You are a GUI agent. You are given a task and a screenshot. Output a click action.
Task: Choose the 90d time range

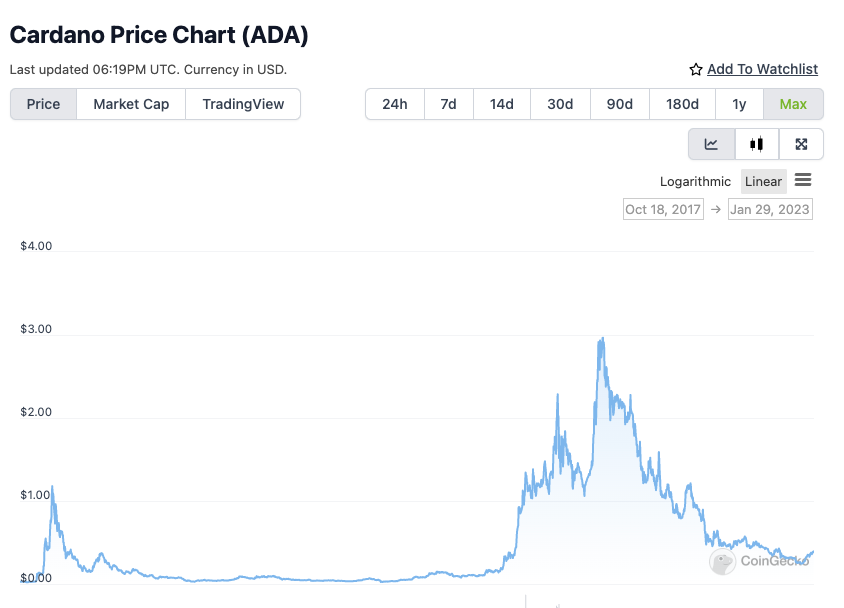(620, 104)
